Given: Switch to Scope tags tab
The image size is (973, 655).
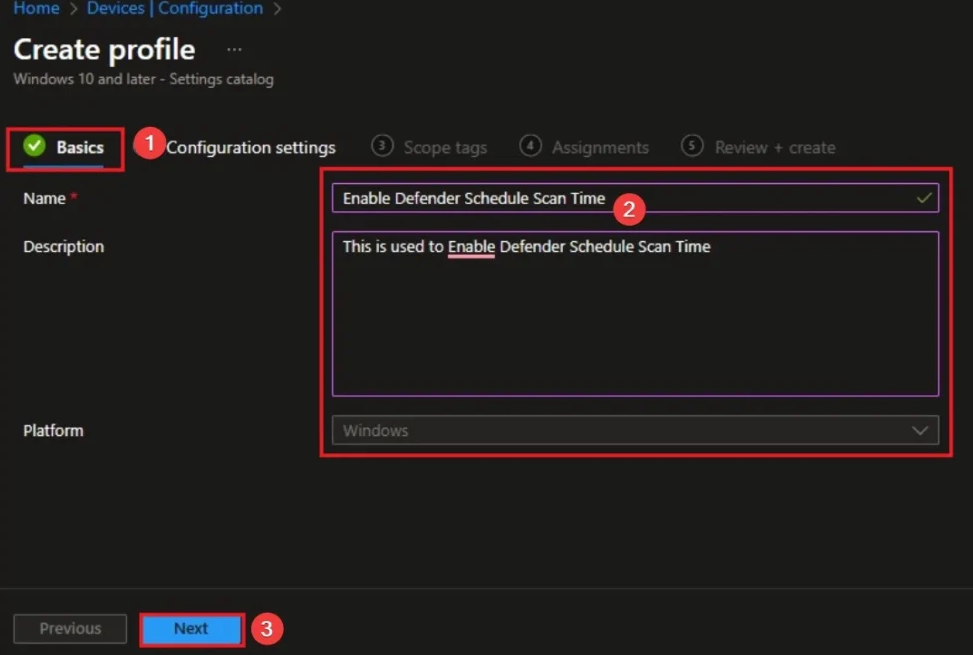Looking at the screenshot, I should click(x=445, y=148).
